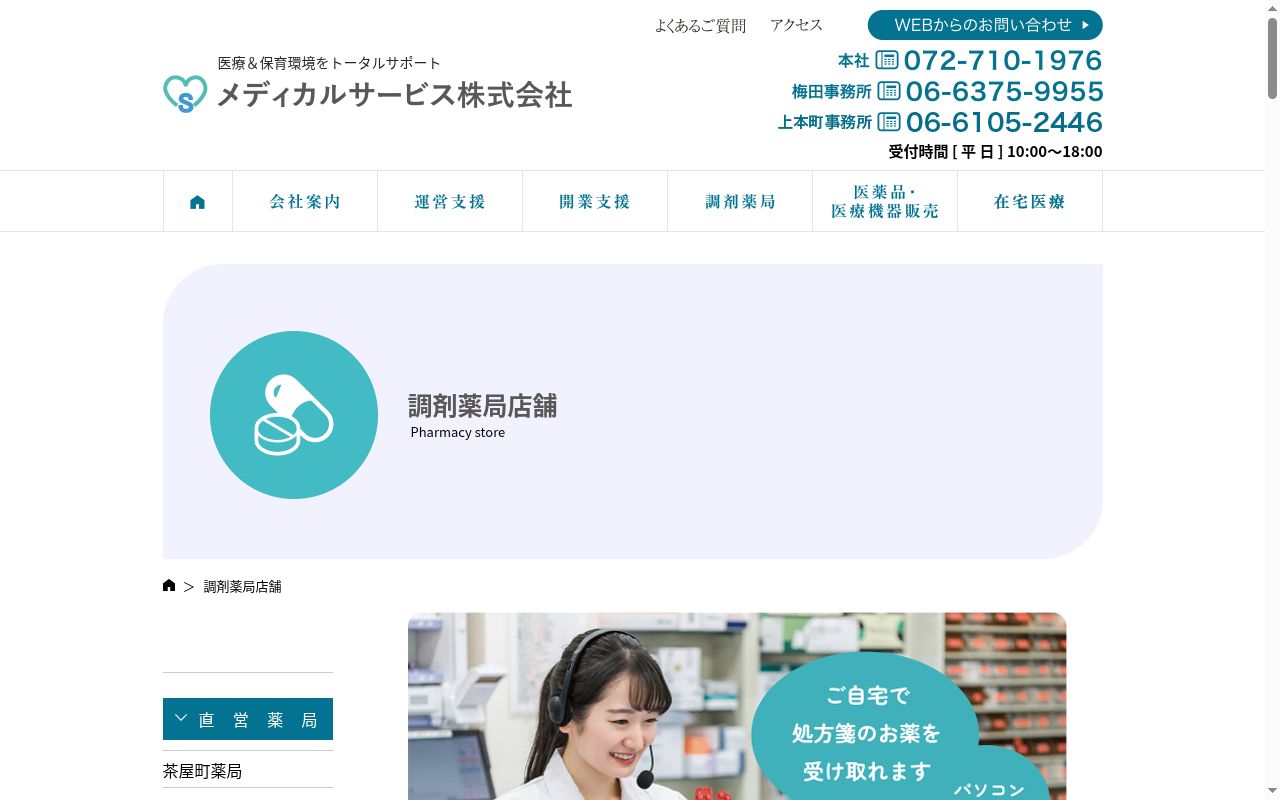1280x800 pixels.
Task: Open the 開業支援 menu item
Action: click(x=595, y=201)
